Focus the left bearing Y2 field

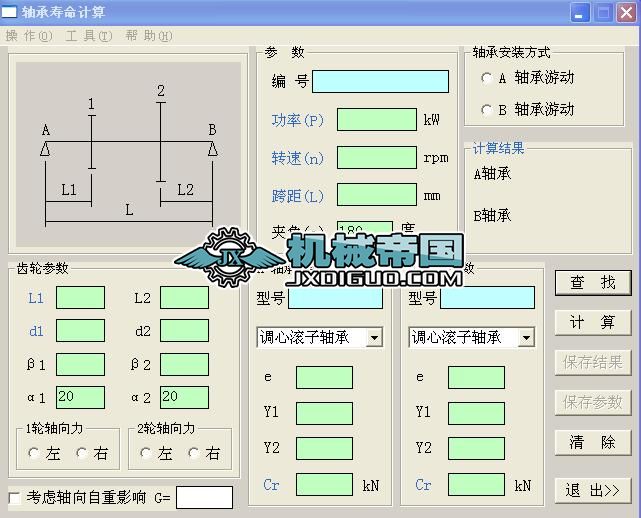click(x=325, y=448)
